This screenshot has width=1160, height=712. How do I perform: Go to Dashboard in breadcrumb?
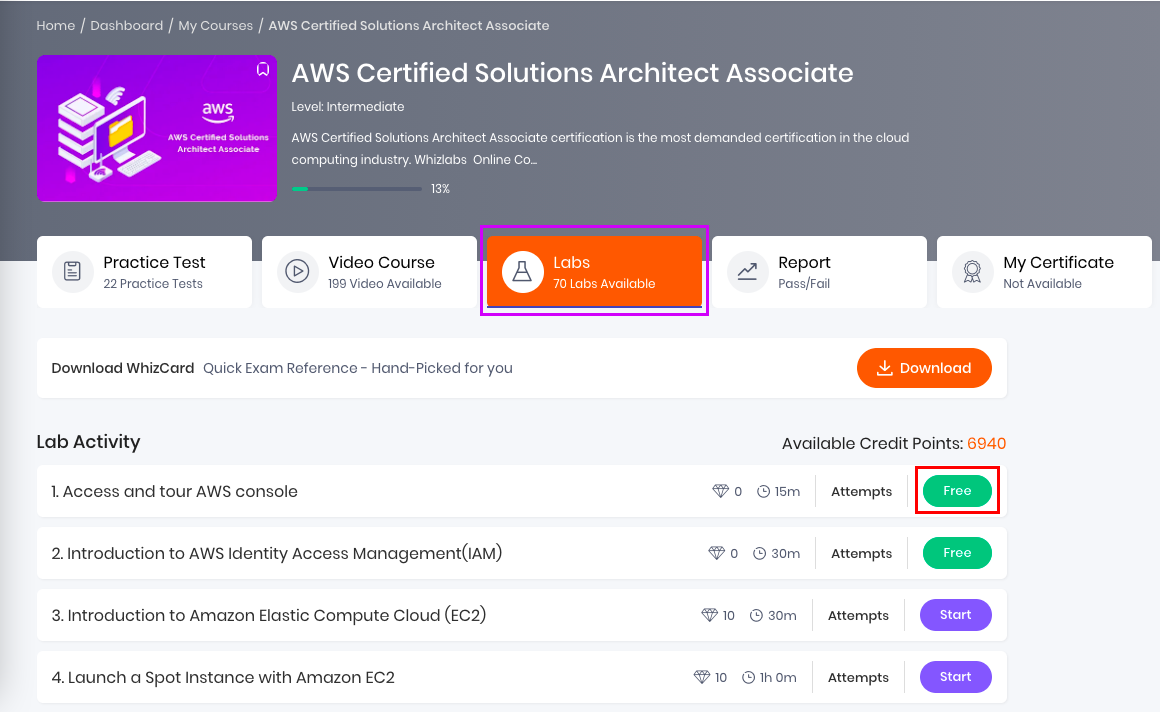coord(127,25)
